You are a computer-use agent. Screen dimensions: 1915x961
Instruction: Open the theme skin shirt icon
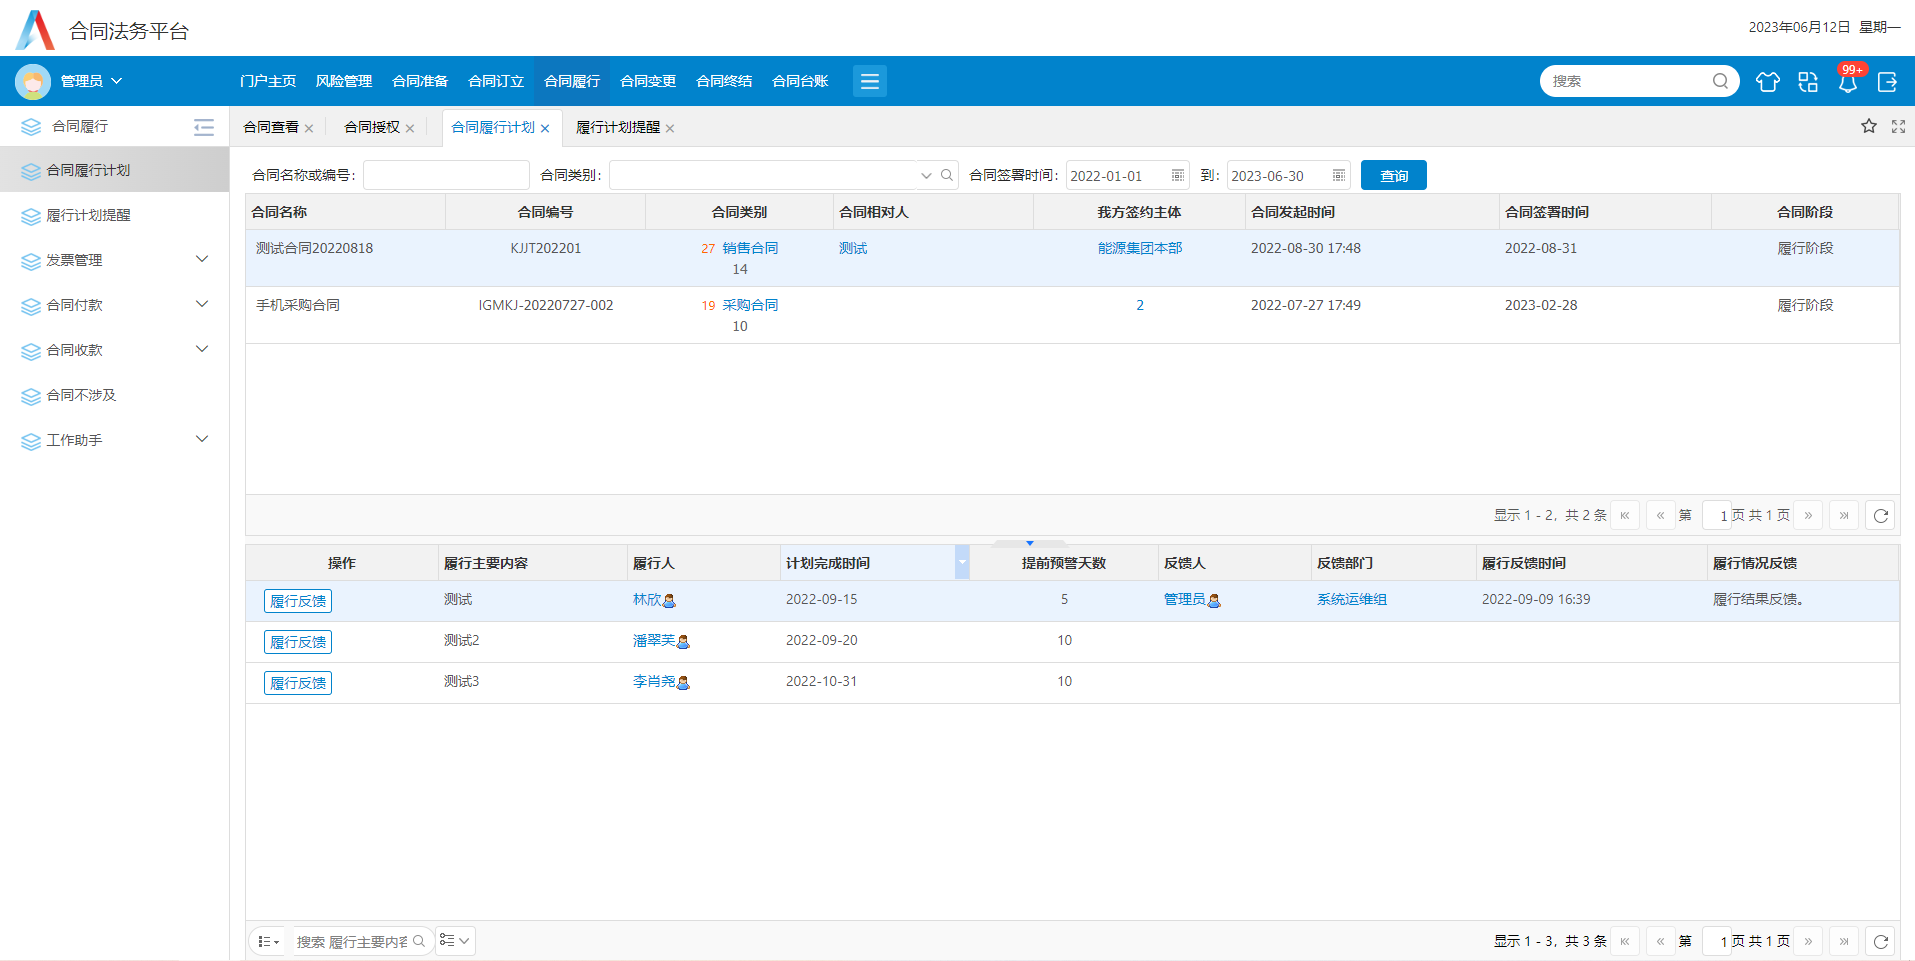pos(1767,82)
